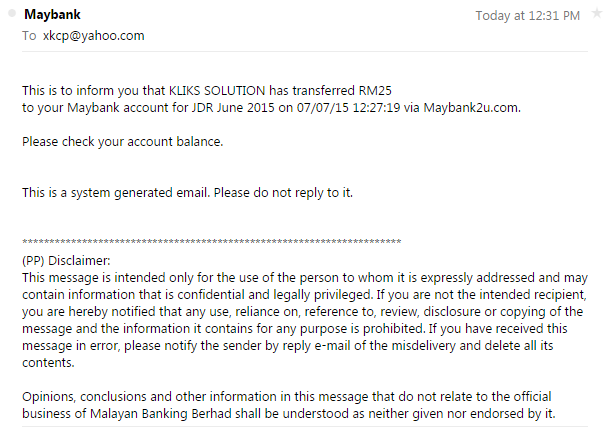This screenshot has width=610, height=438.
Task: Star this Maybank email
Action: point(597,13)
